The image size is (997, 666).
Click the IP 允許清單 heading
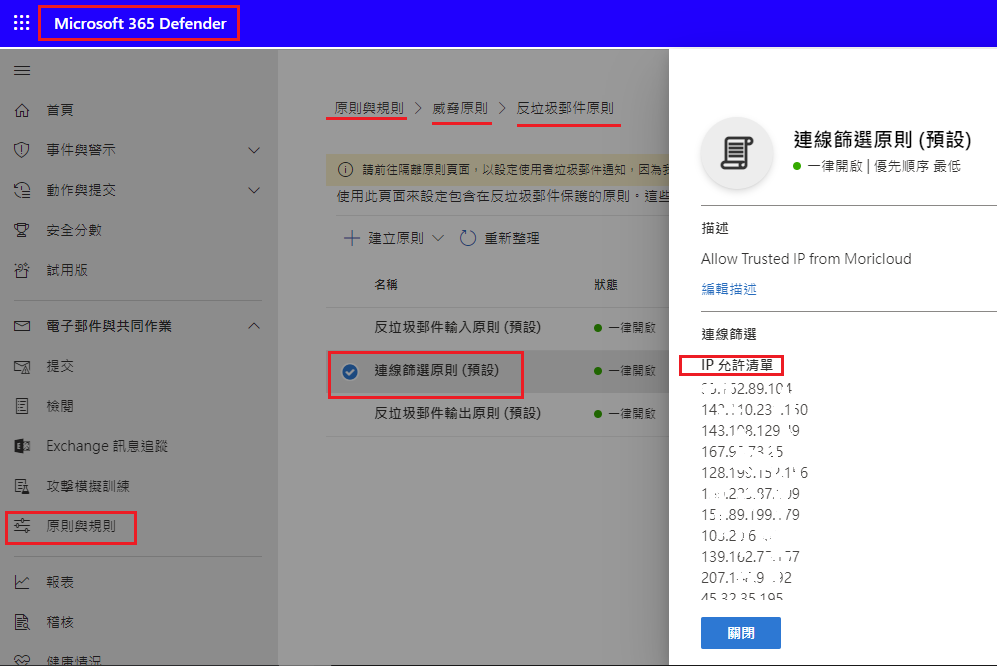click(737, 365)
